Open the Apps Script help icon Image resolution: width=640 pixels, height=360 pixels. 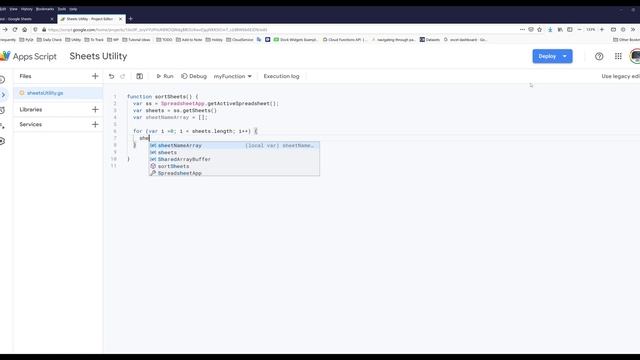(x=599, y=56)
